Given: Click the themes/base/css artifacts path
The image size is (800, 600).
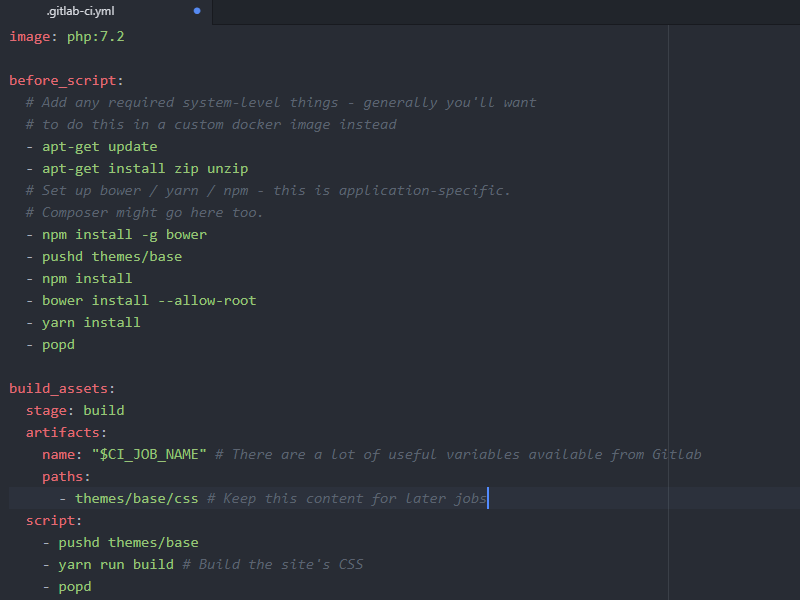Looking at the screenshot, I should [135, 498].
